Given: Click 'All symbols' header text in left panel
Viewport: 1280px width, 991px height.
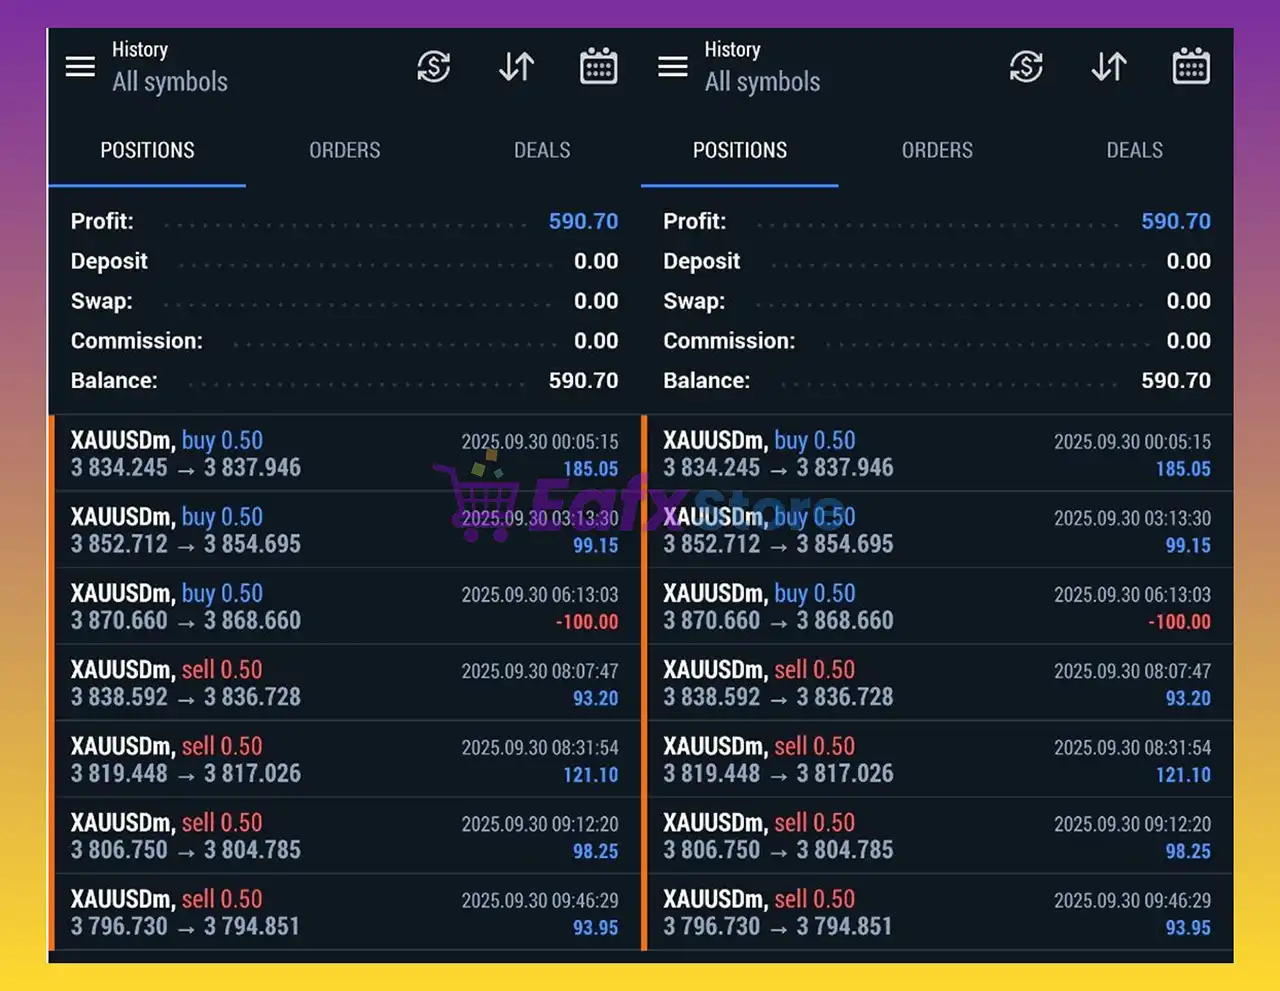Looking at the screenshot, I should tap(170, 82).
